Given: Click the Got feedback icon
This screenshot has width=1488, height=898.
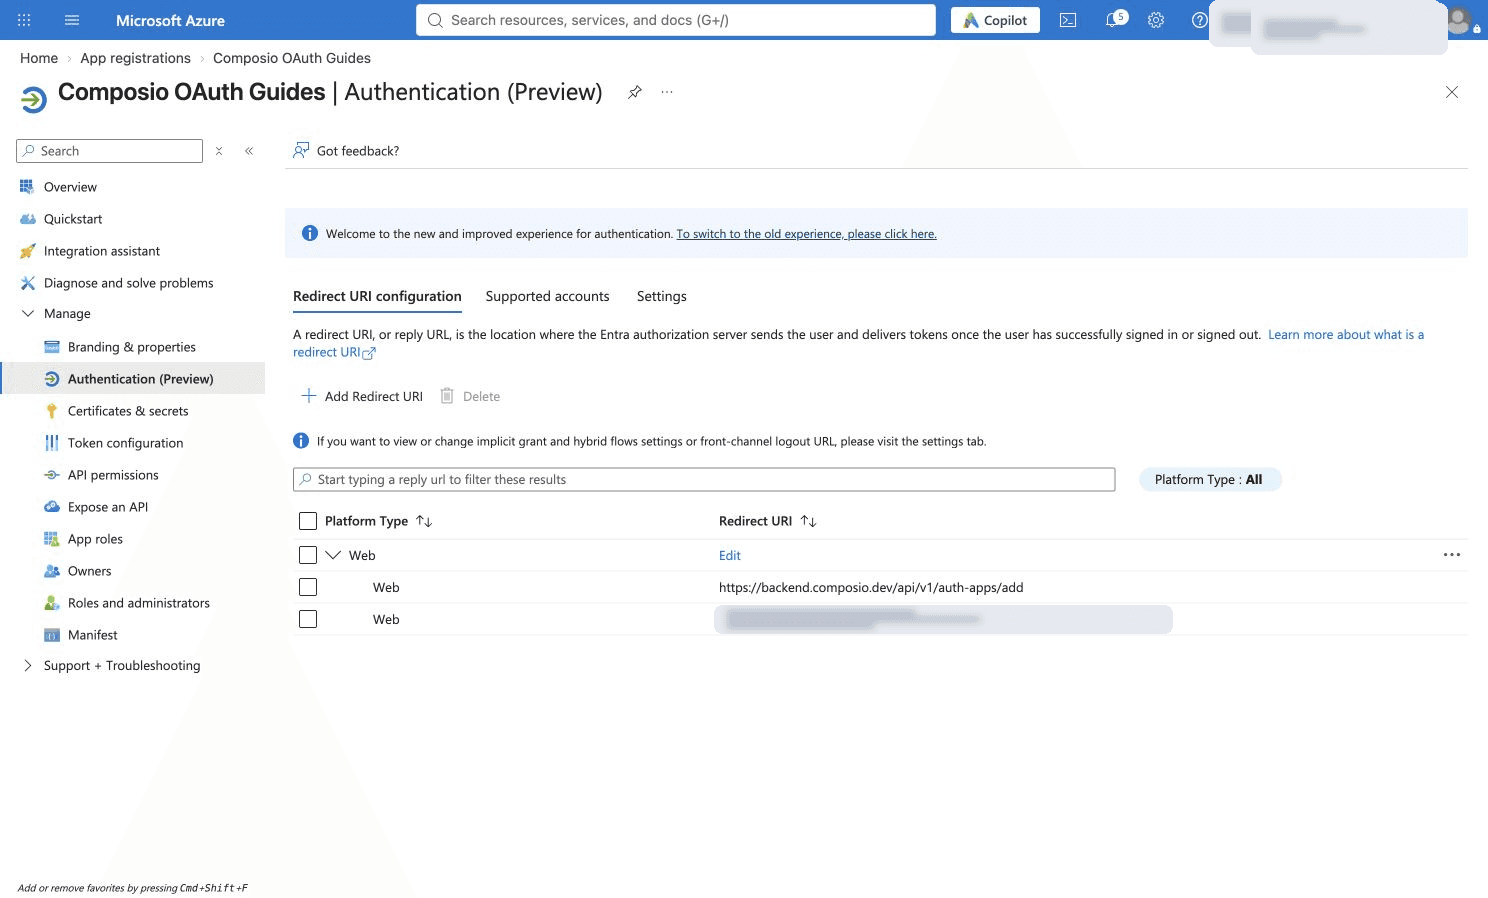Looking at the screenshot, I should [301, 150].
